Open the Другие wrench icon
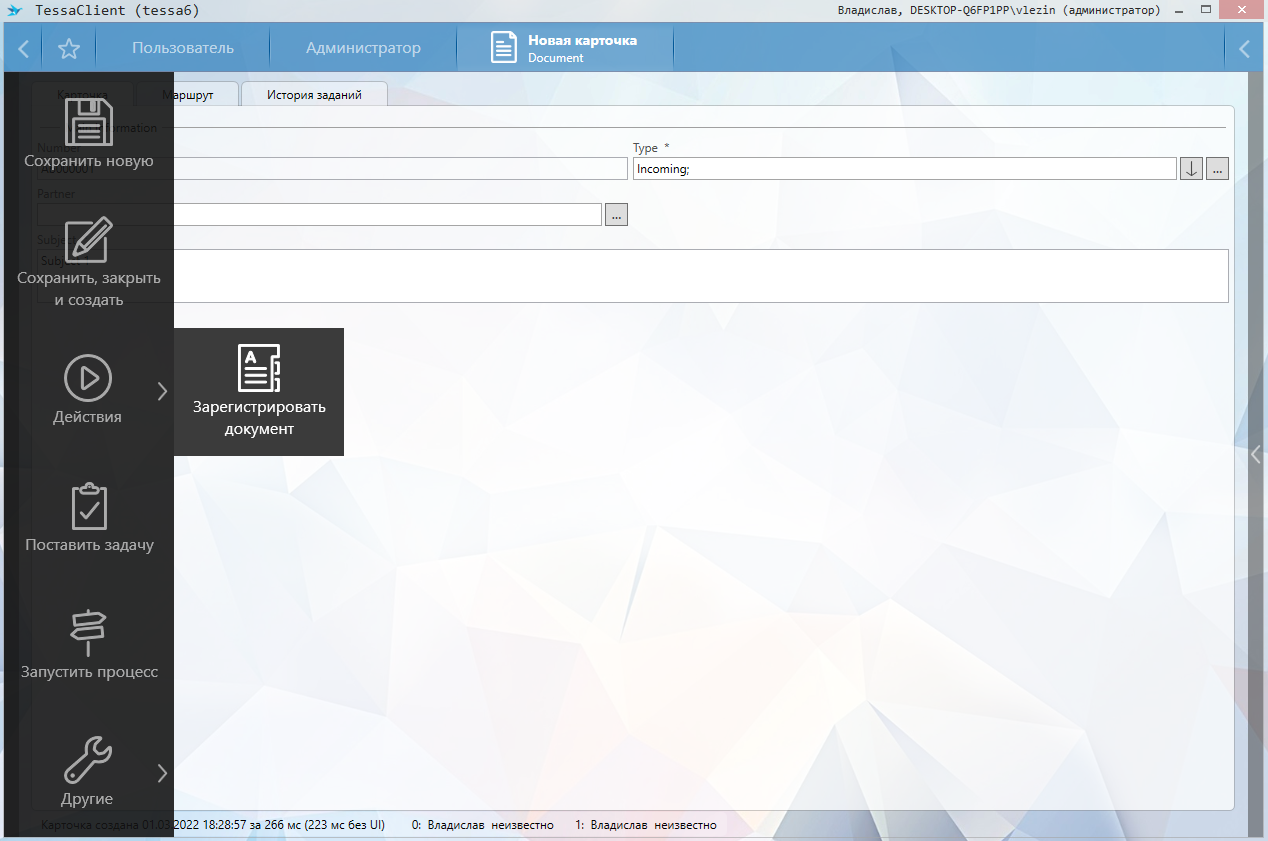 tap(88, 760)
